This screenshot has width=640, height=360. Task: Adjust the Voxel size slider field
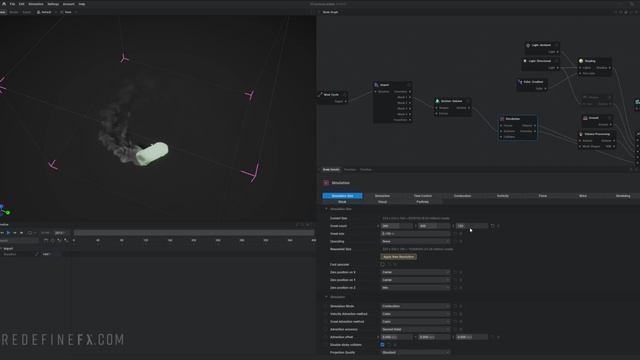(x=415, y=233)
